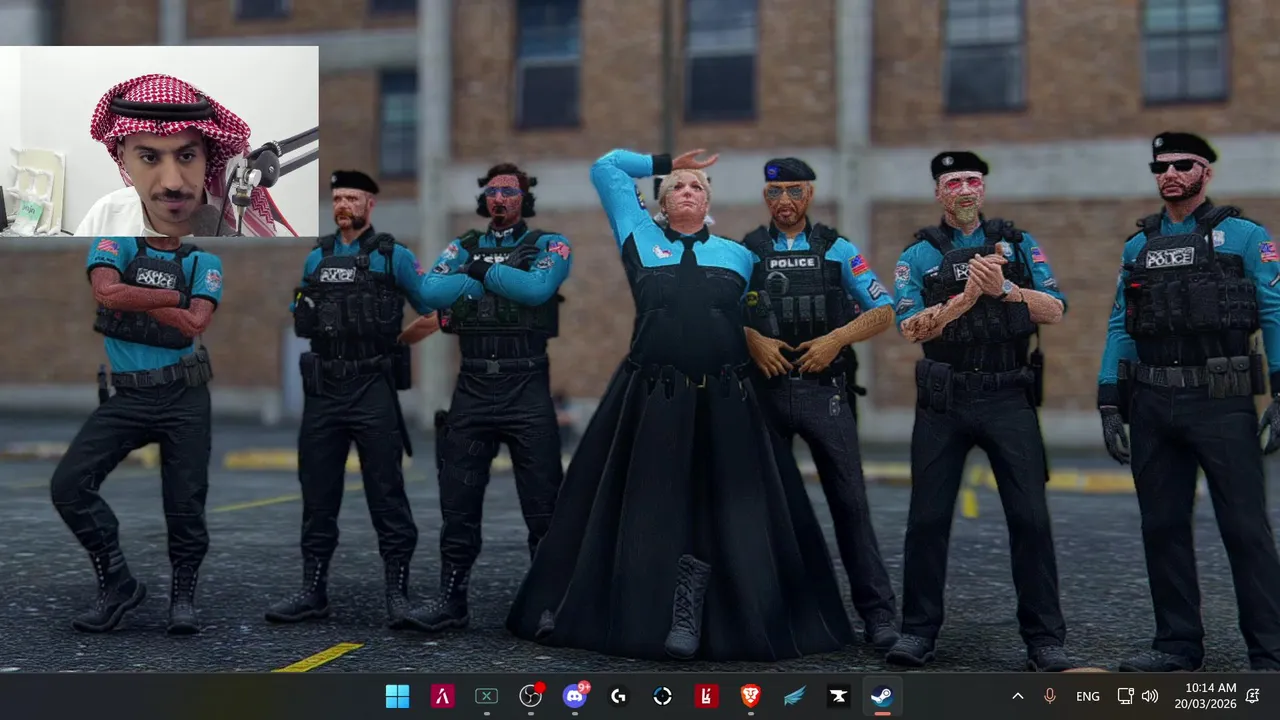The width and height of the screenshot is (1280, 720).
Task: Open the black anvil app icon in taskbar
Action: click(838, 696)
